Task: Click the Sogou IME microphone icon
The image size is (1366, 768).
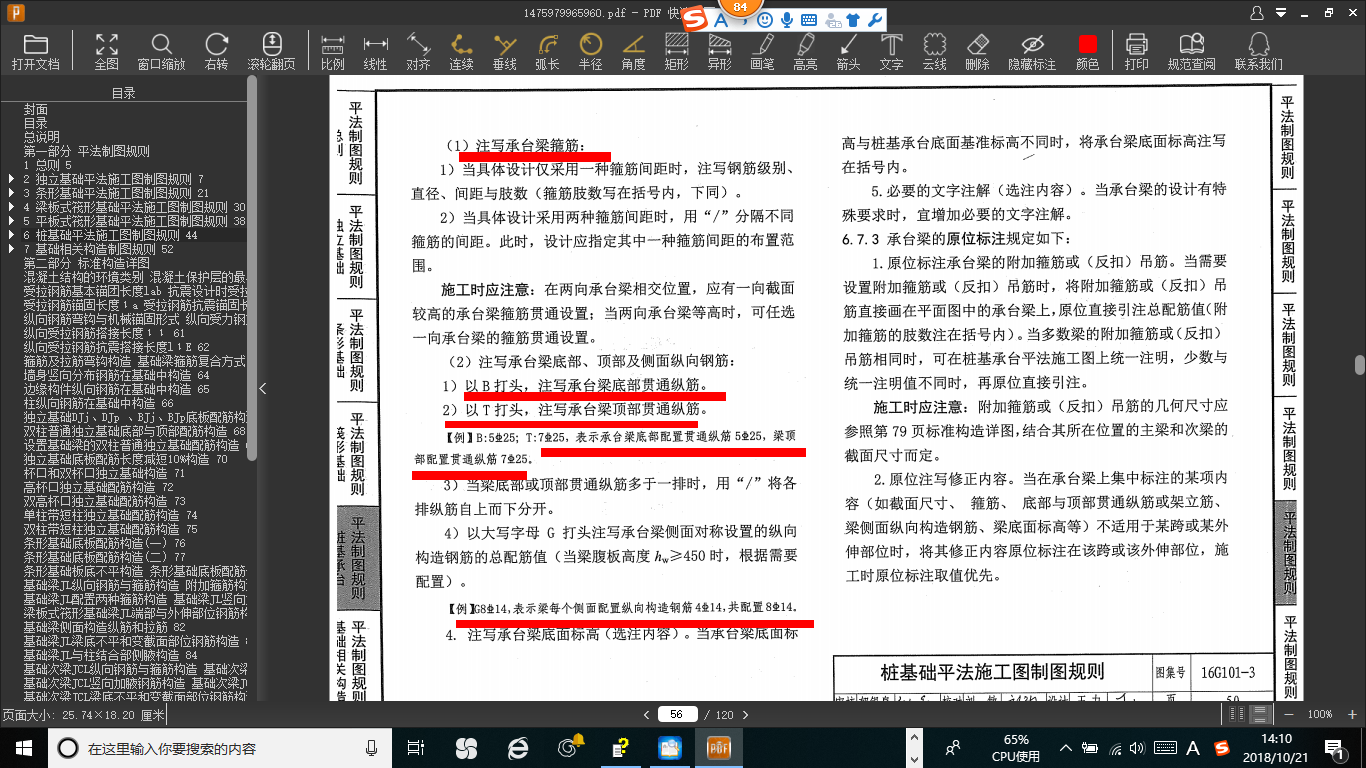Action: coord(787,19)
